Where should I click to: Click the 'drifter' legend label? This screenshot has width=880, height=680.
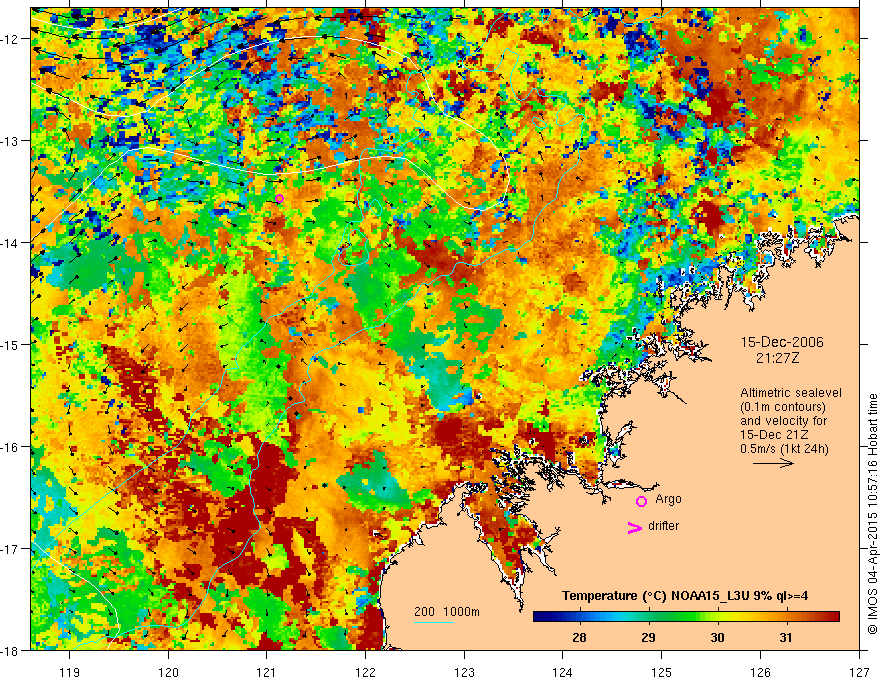point(663,526)
